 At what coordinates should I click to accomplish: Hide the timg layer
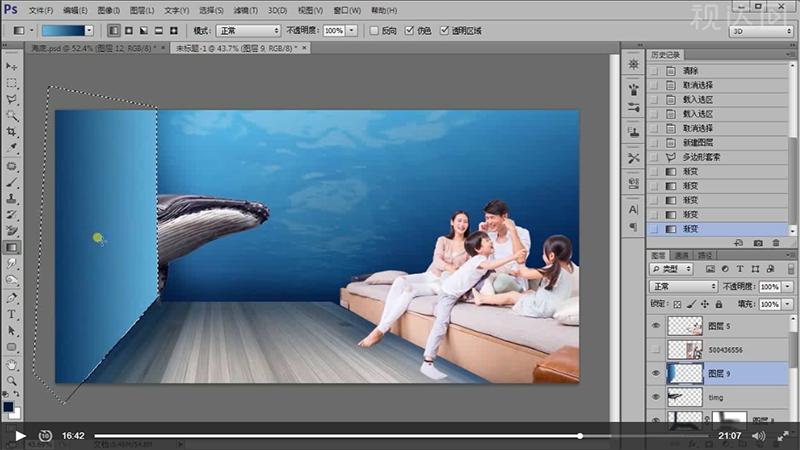(x=656, y=397)
